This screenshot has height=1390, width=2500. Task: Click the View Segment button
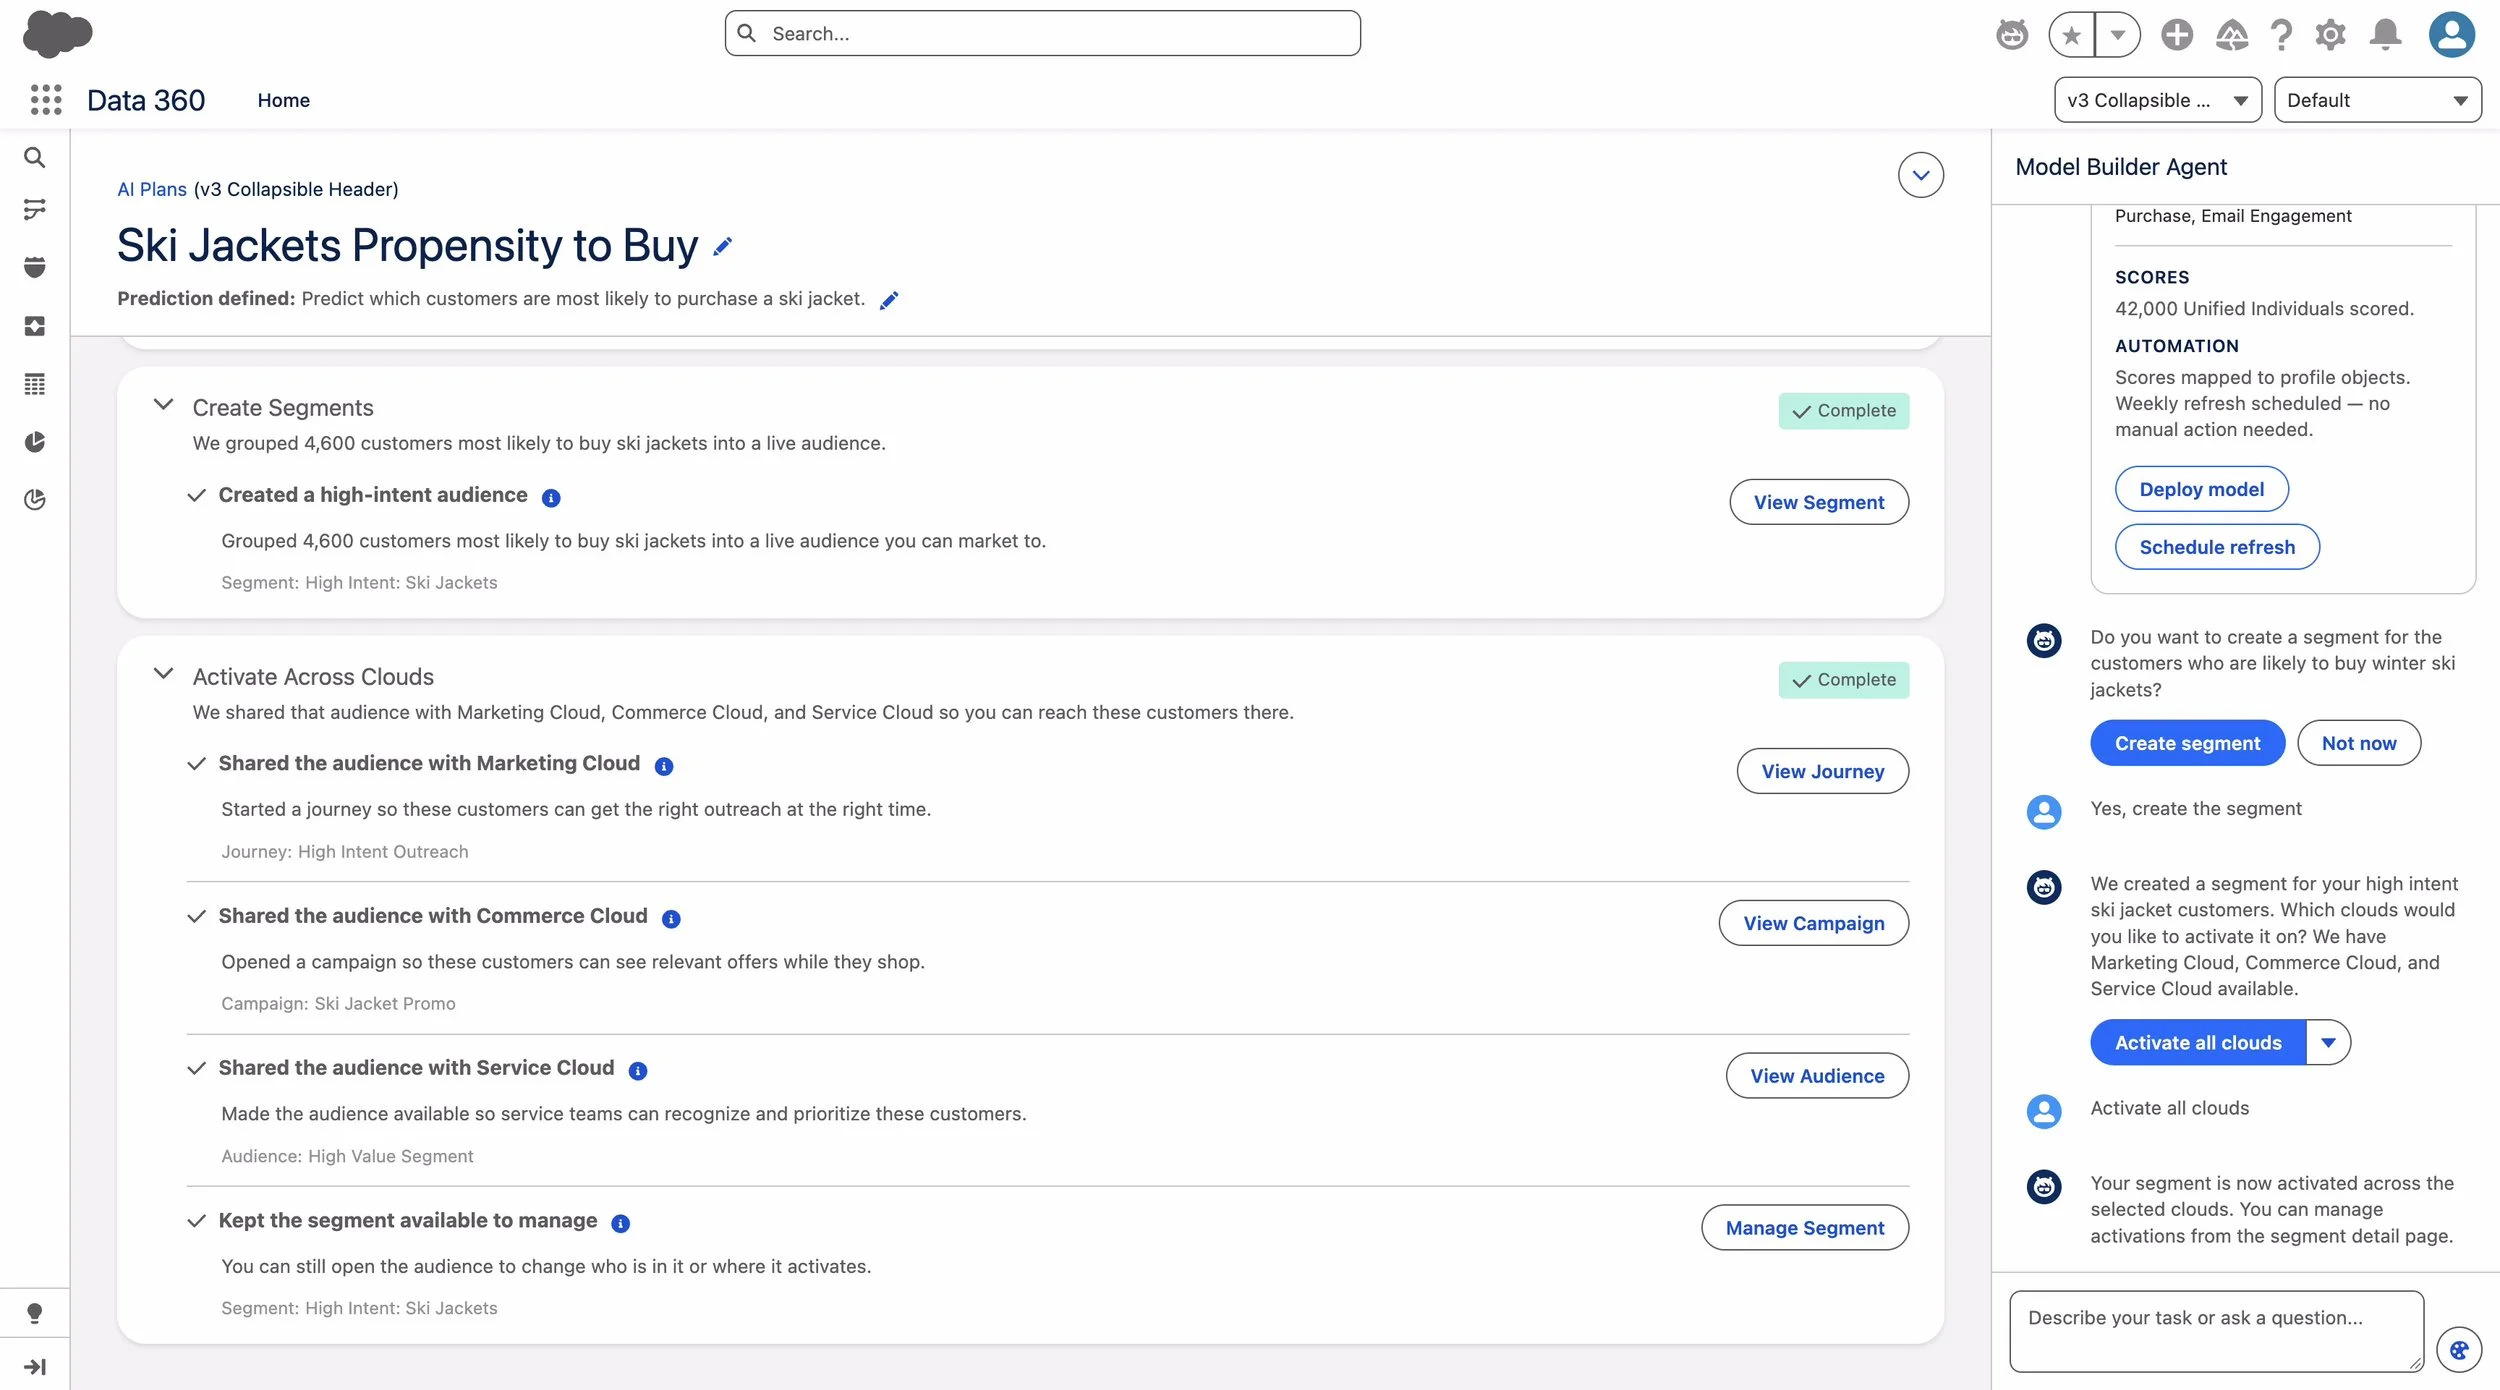[x=1818, y=502]
